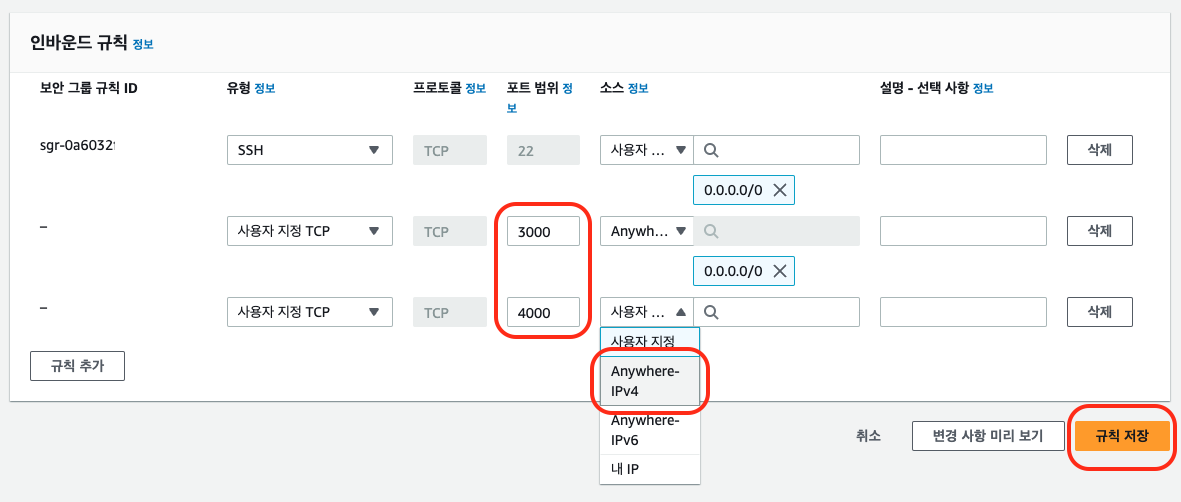1181x502 pixels.
Task: Open type dropdown for port 3000 rule
Action: pyautogui.click(x=309, y=231)
